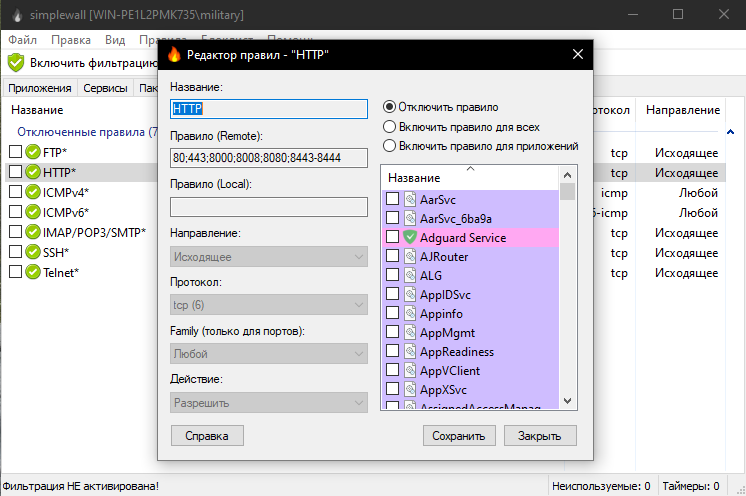Click the green check icon beside SSH rule

pos(33,252)
